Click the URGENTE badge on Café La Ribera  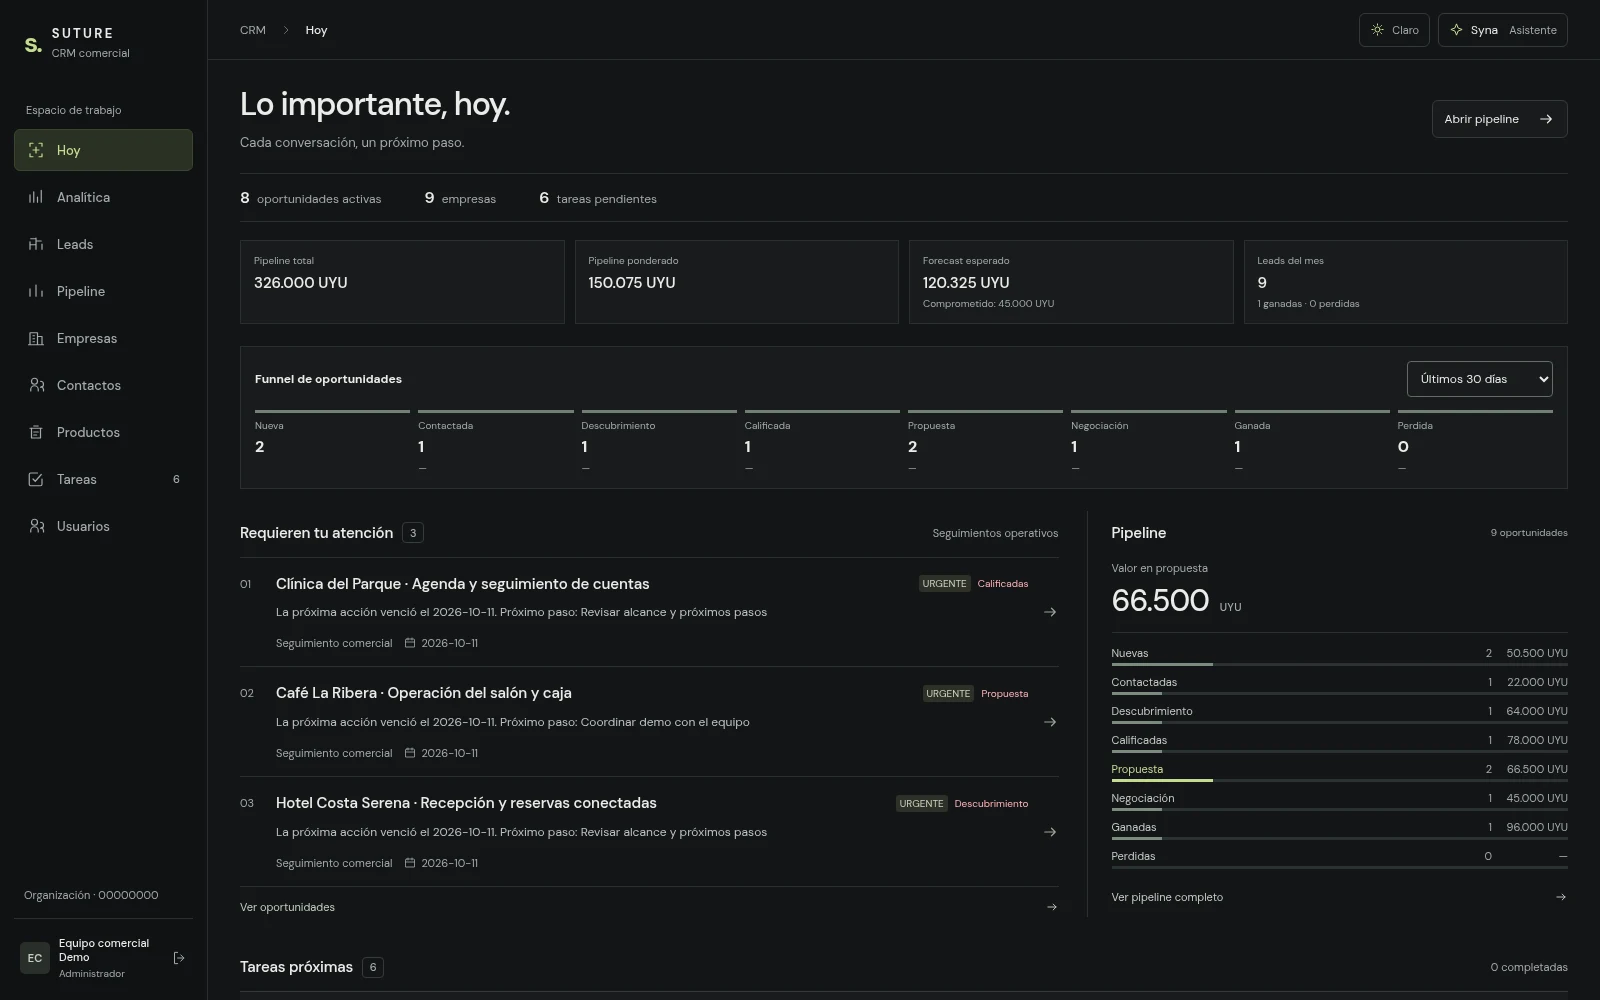(x=948, y=693)
